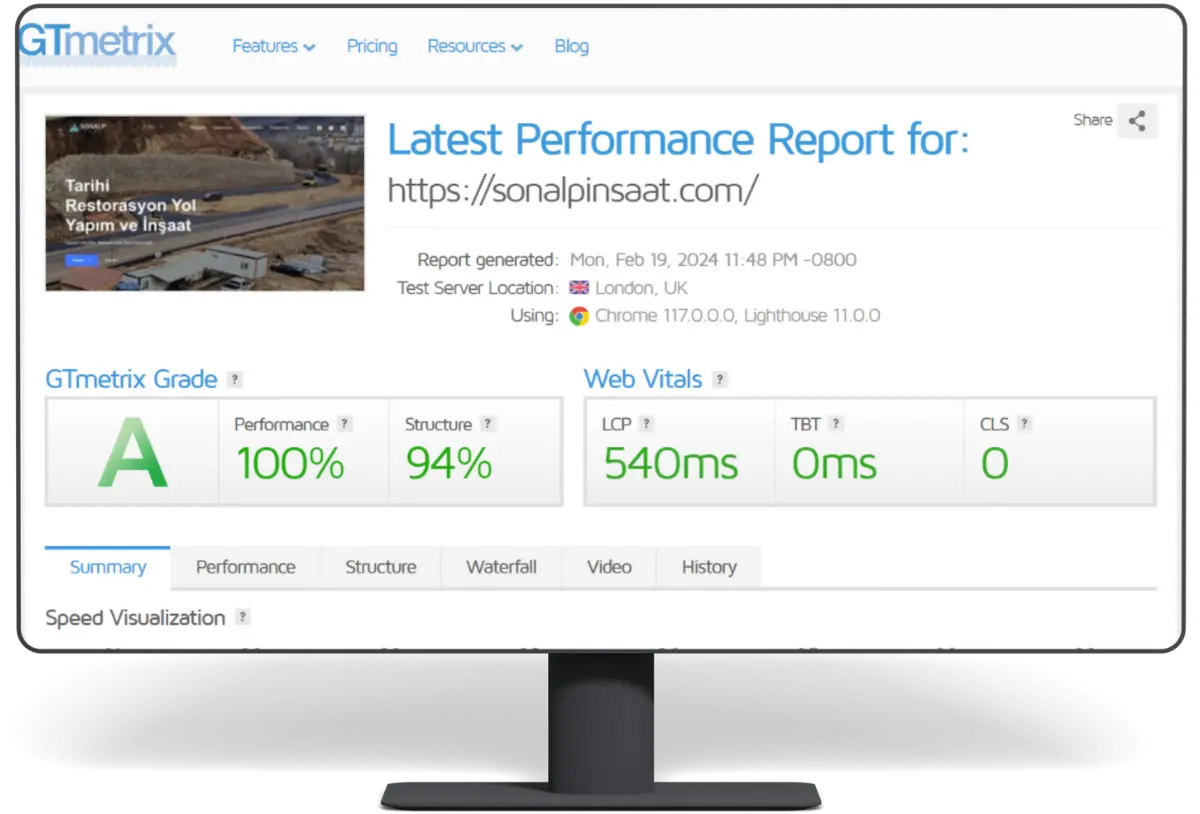This screenshot has width=1200, height=814.
Task: Click the UK flag beside London server location
Action: (578, 287)
